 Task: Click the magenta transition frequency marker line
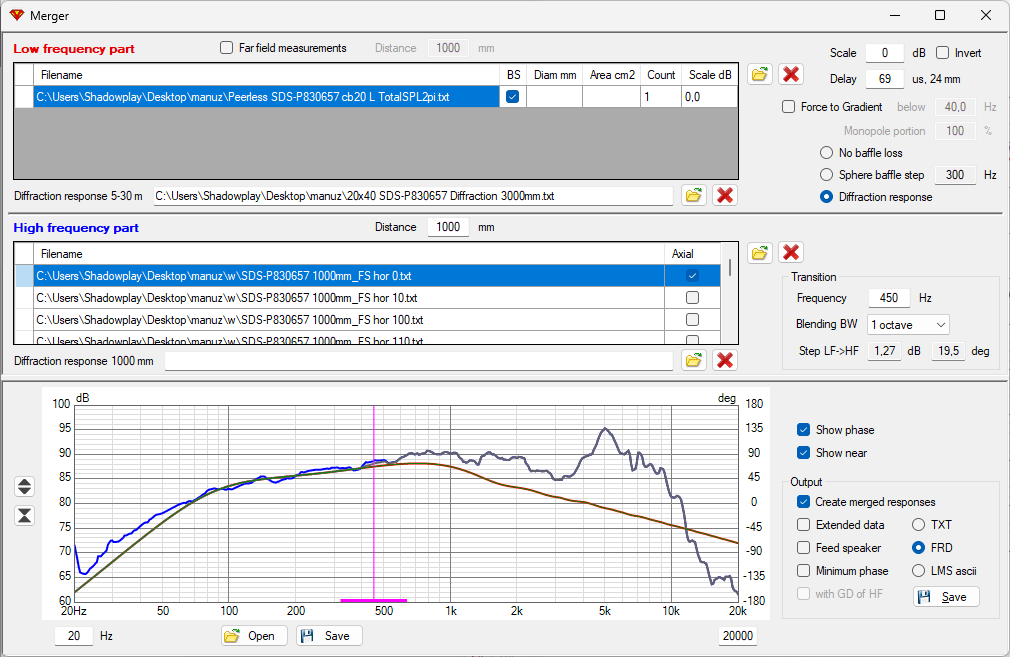tap(374, 502)
